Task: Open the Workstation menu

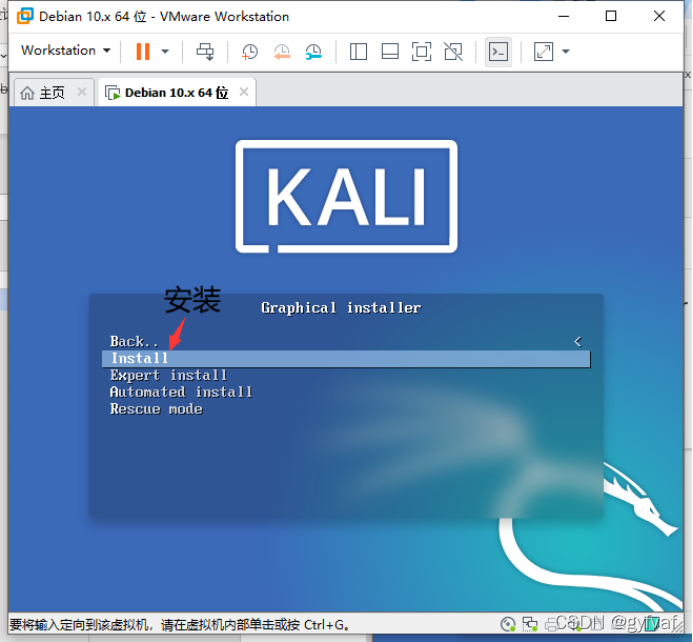Action: pos(65,50)
